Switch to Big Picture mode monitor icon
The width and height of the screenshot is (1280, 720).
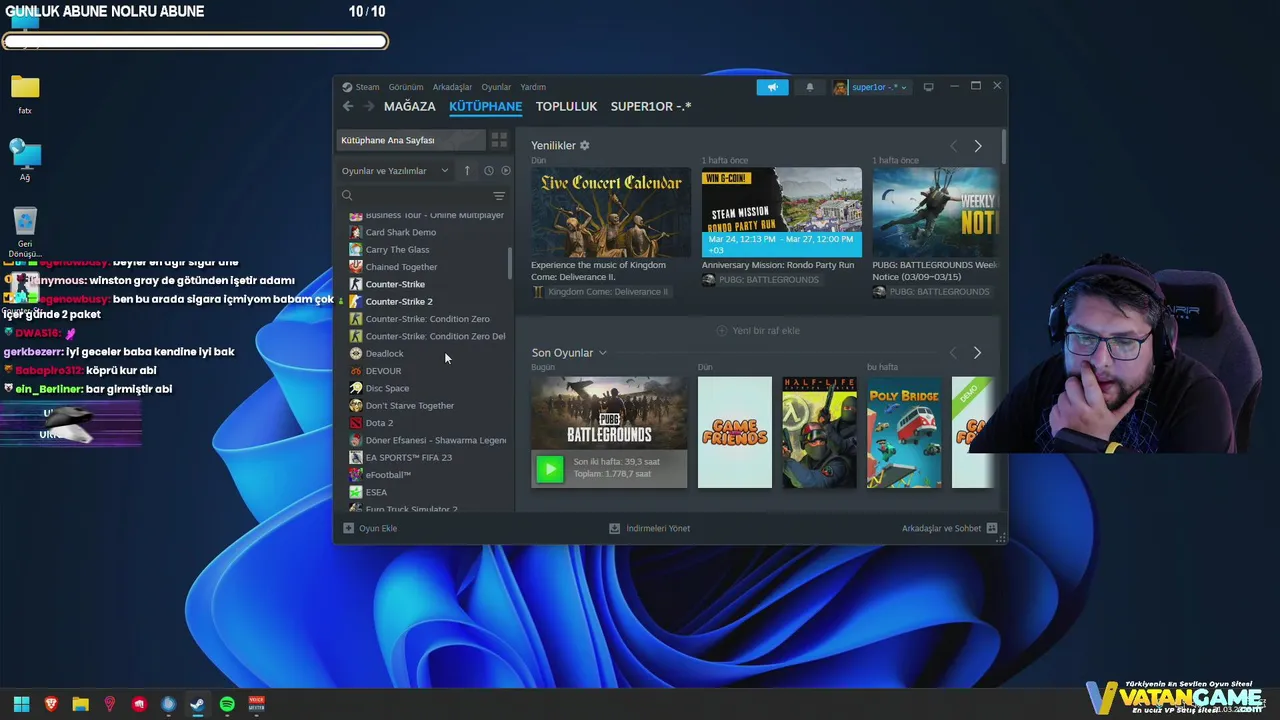[928, 87]
